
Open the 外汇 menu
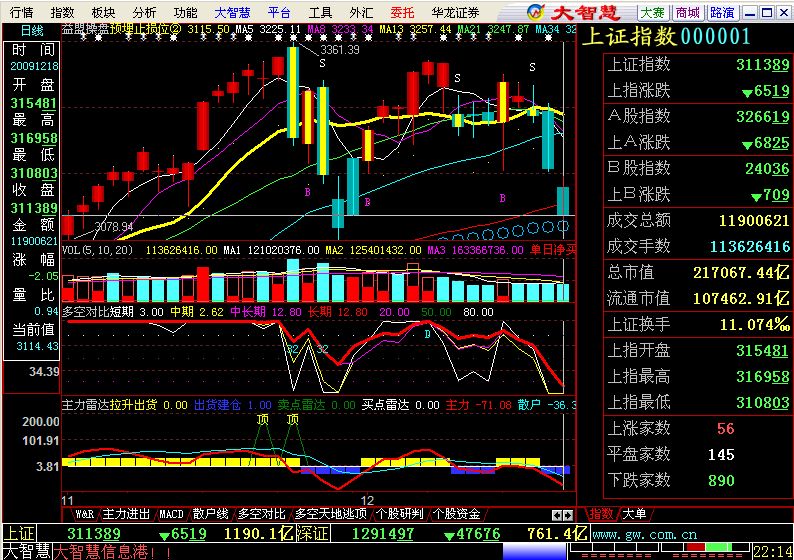tap(362, 12)
